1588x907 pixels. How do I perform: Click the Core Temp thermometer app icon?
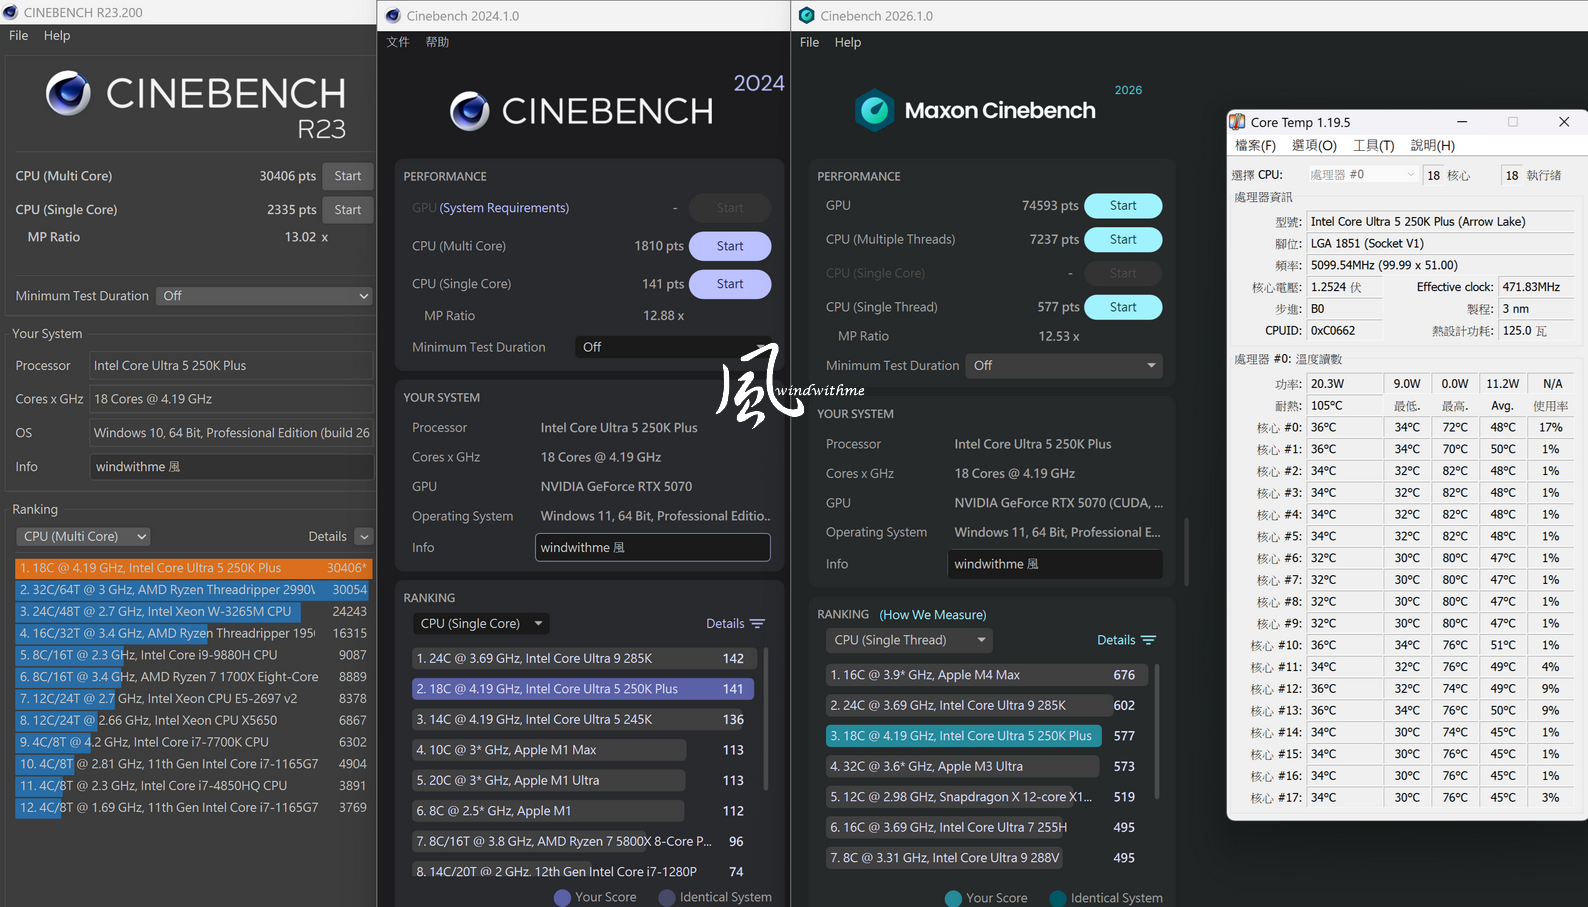[x=1238, y=122]
